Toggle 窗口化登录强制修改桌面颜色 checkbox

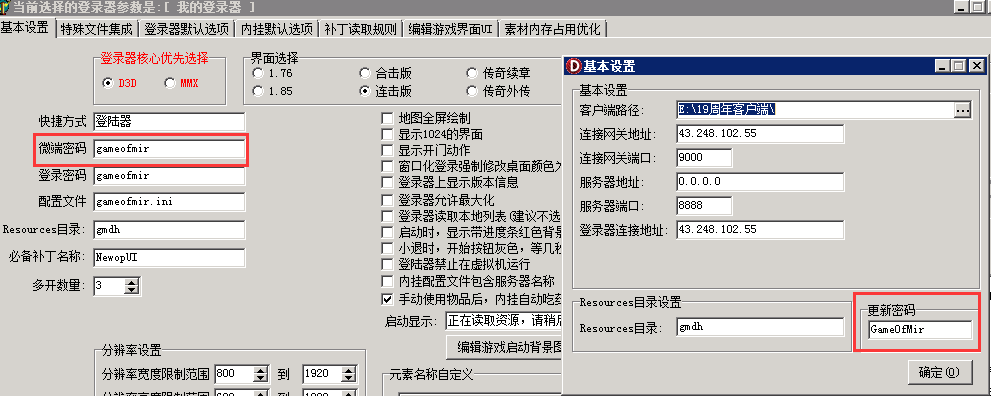coord(387,167)
